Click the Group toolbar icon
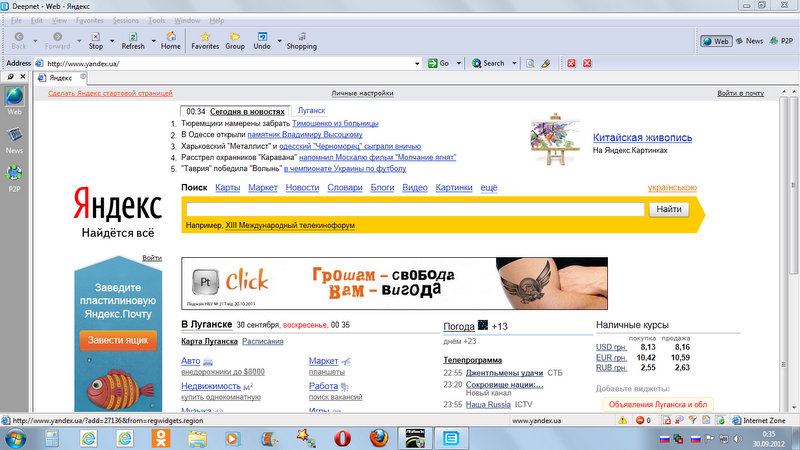Screen dimensions: 800x450 [235, 40]
